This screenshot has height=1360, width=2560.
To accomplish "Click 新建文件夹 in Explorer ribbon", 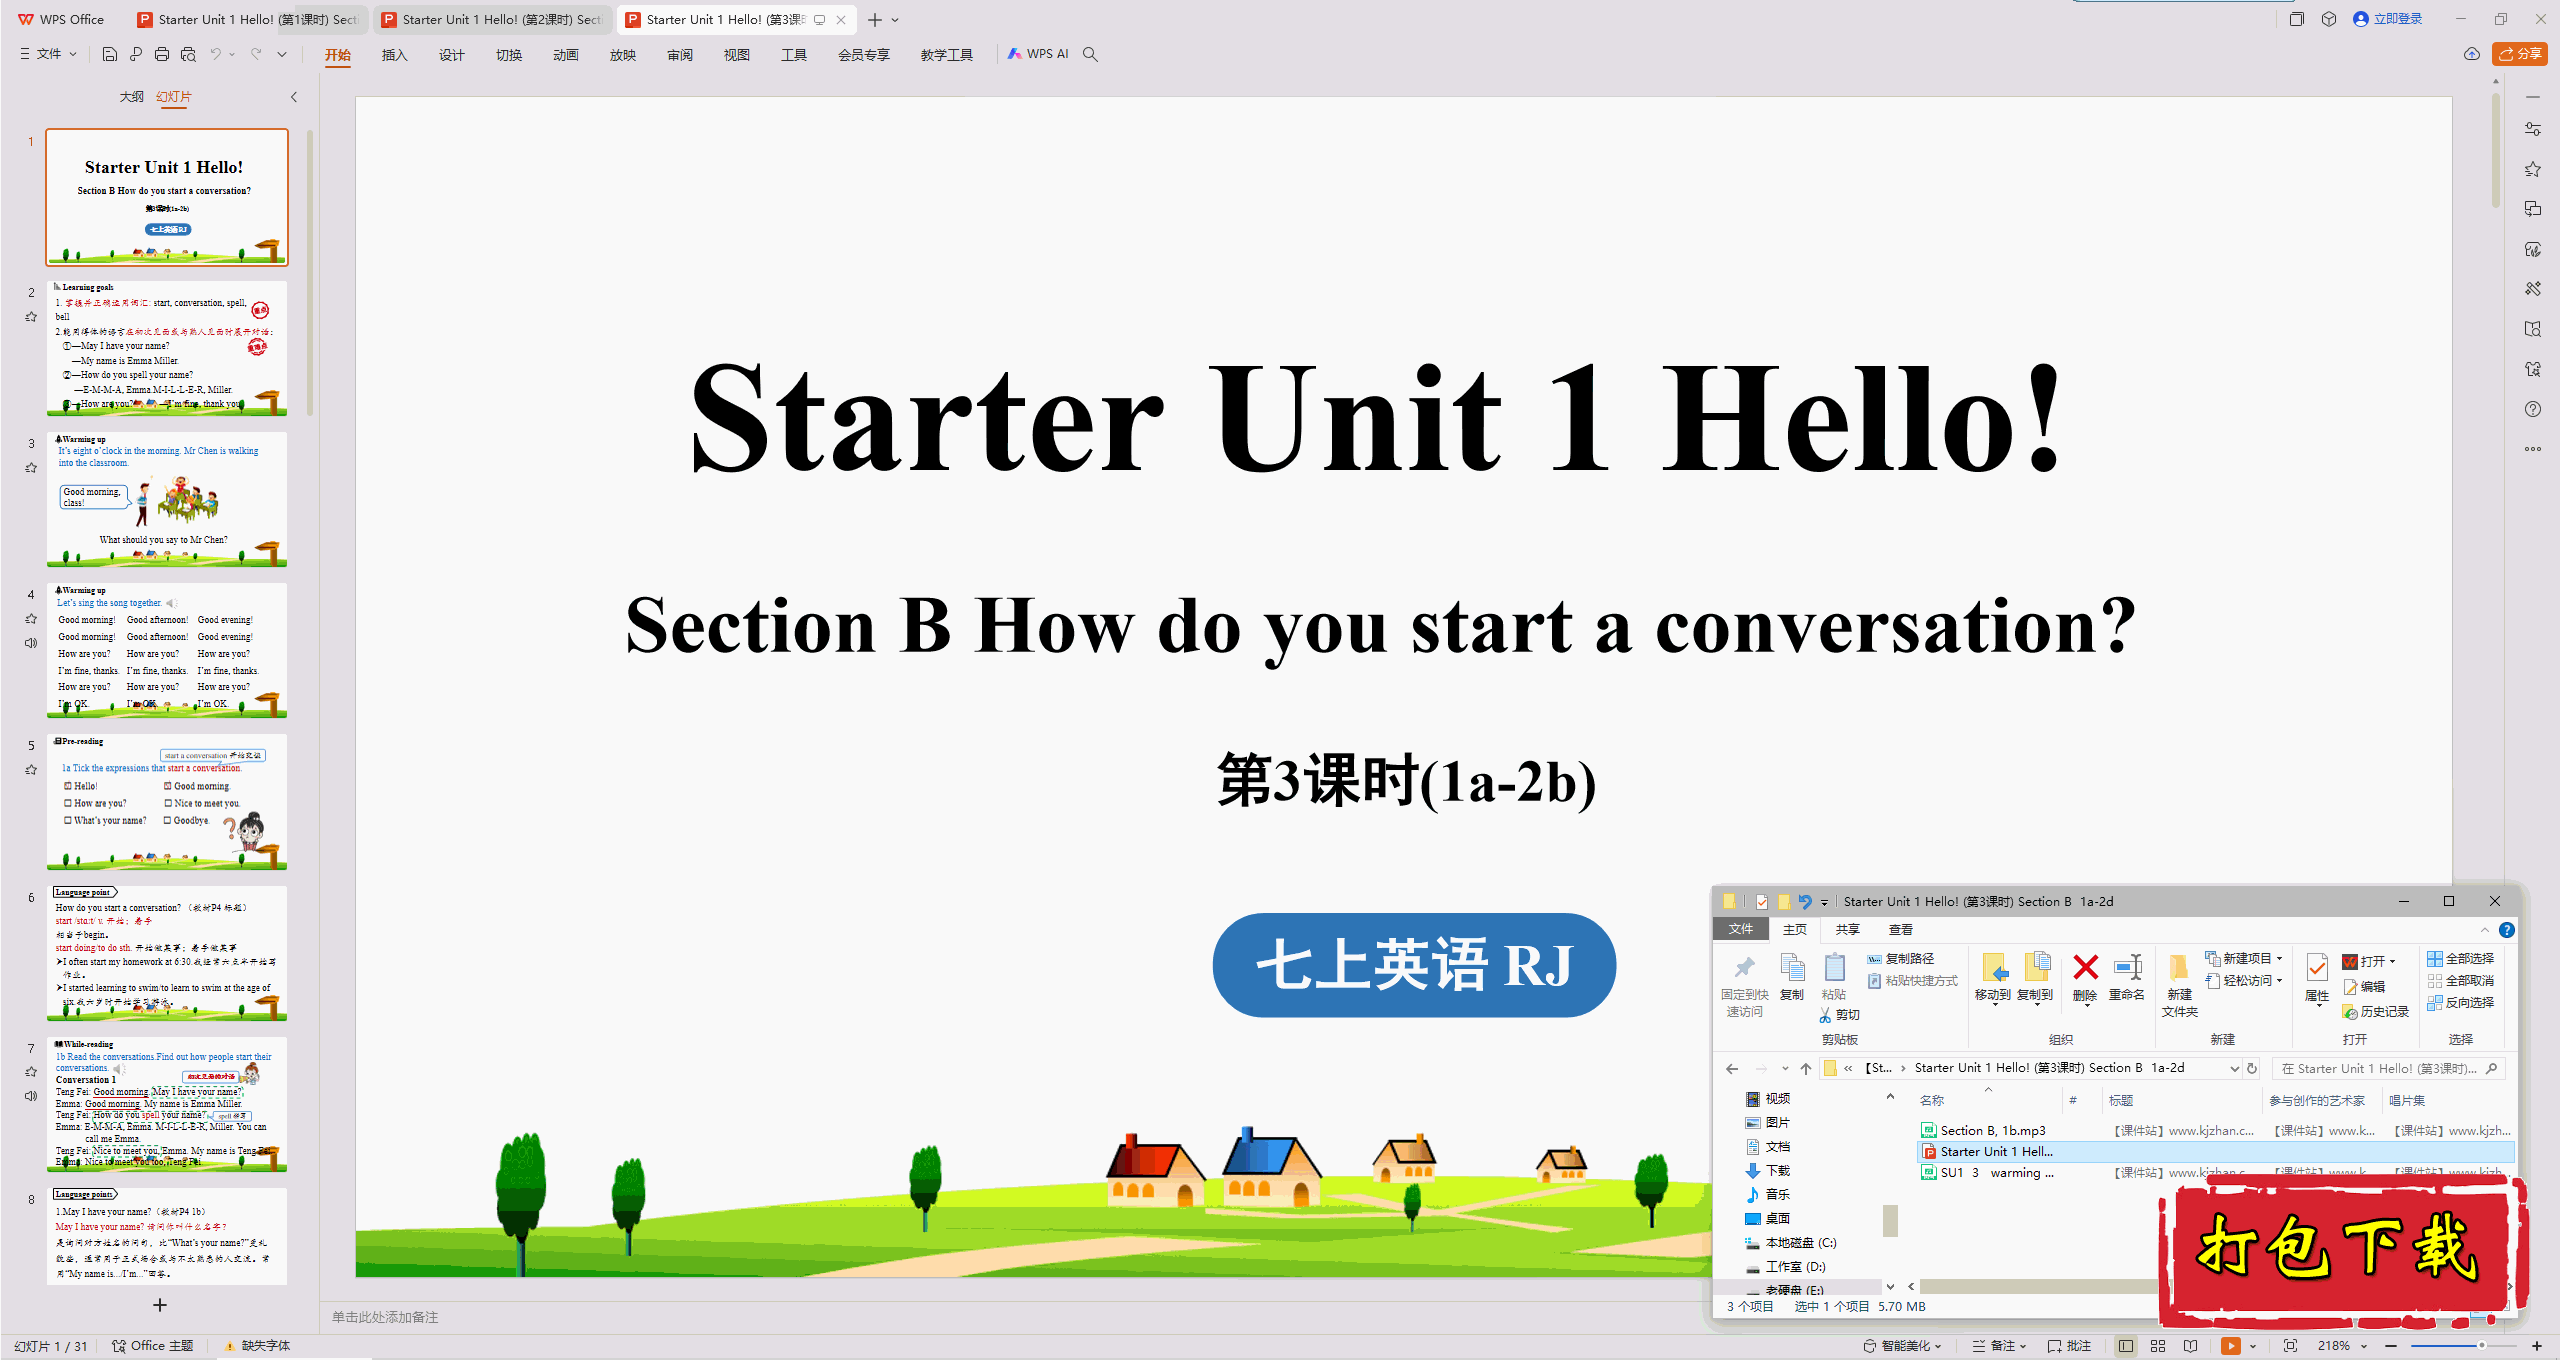I will pyautogui.click(x=2179, y=986).
